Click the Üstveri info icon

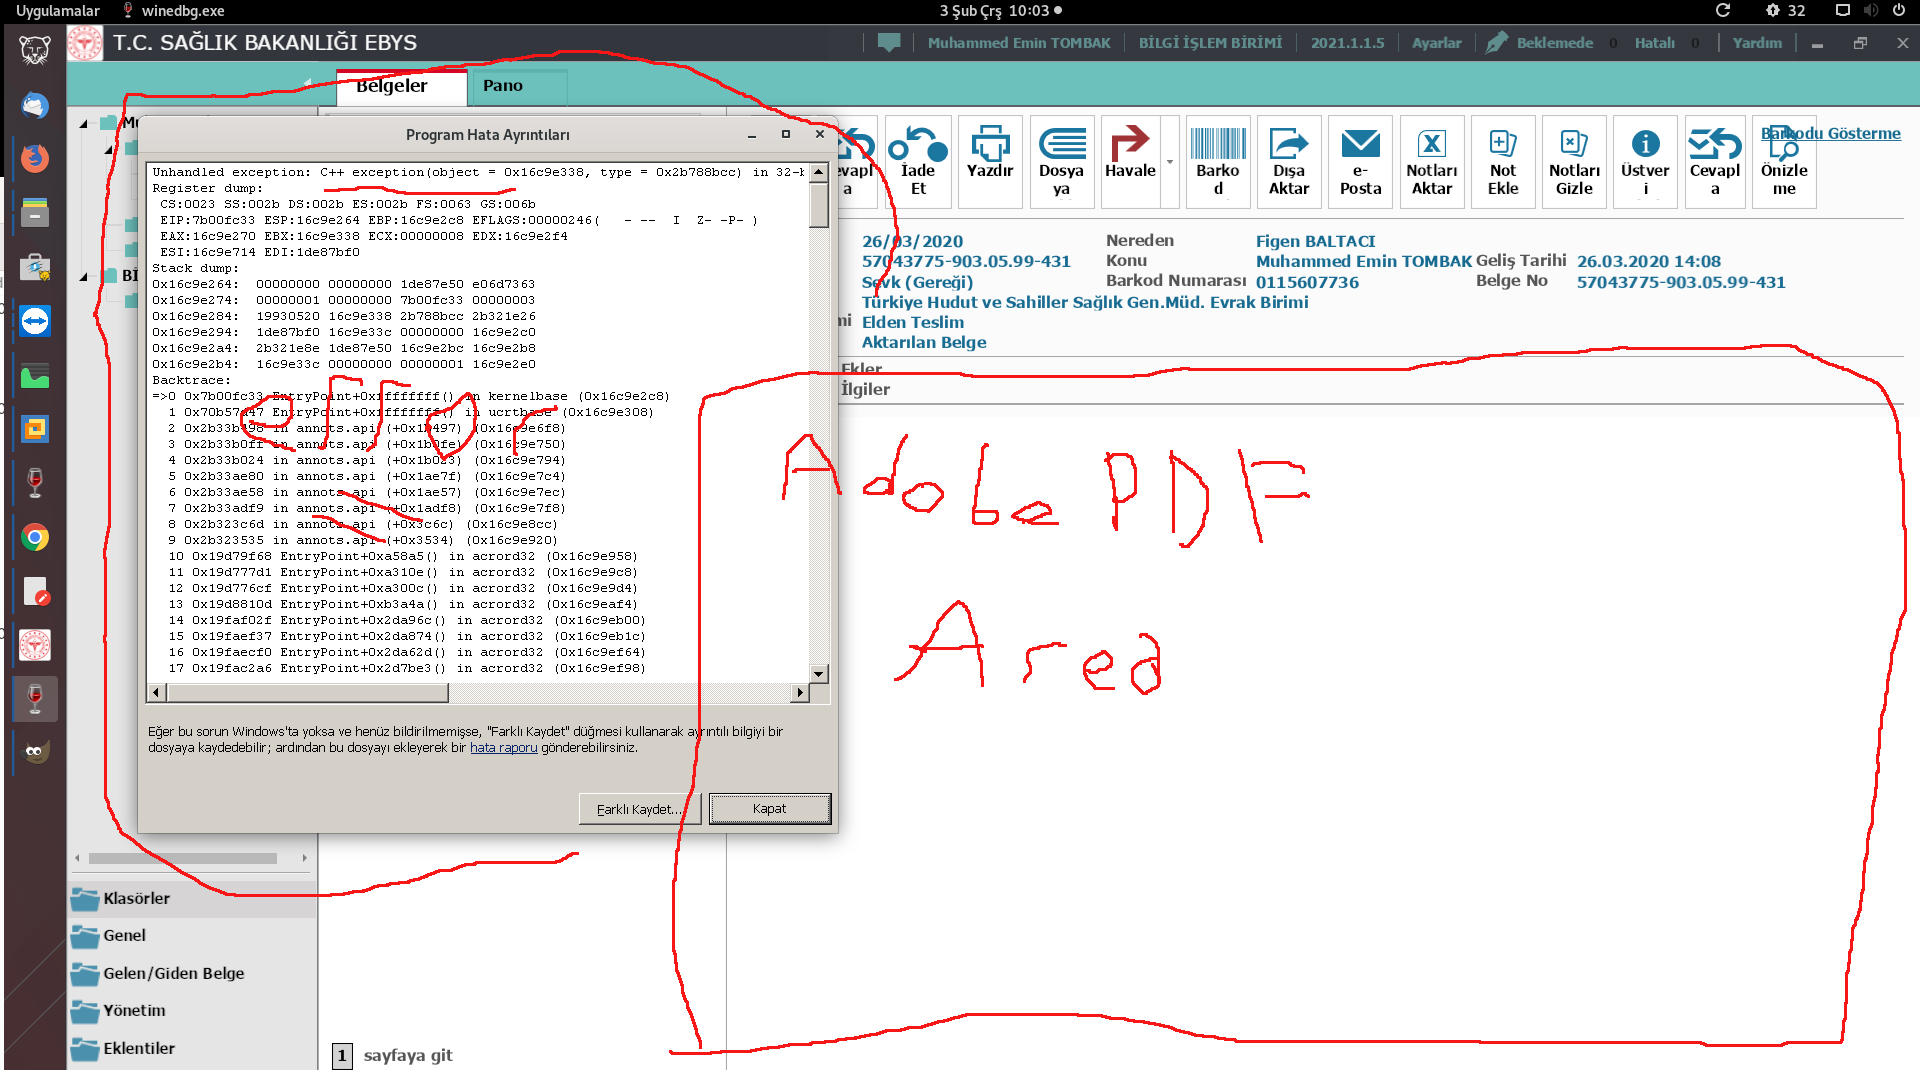[x=1646, y=161]
